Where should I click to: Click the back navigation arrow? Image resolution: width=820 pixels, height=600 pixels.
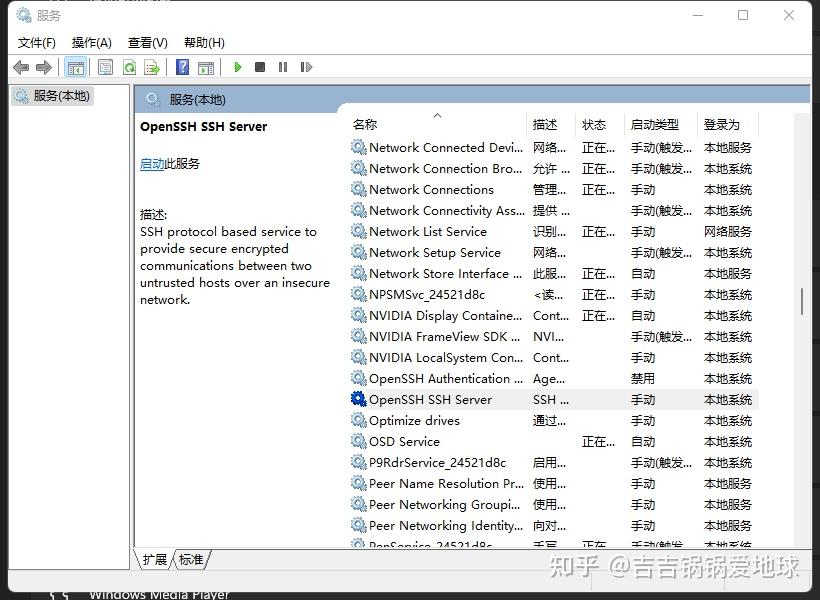pos(21,67)
